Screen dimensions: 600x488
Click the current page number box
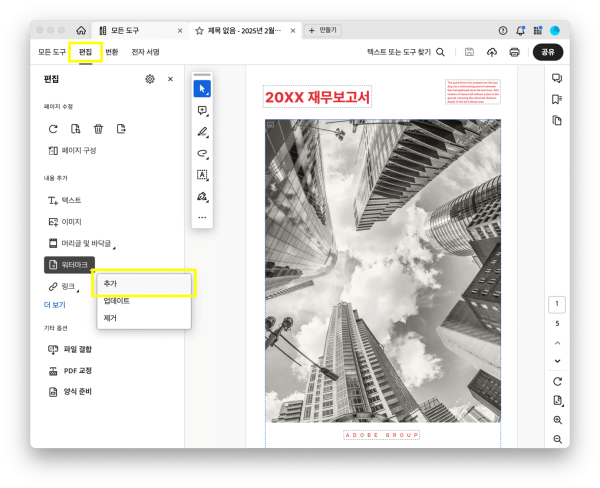click(557, 304)
